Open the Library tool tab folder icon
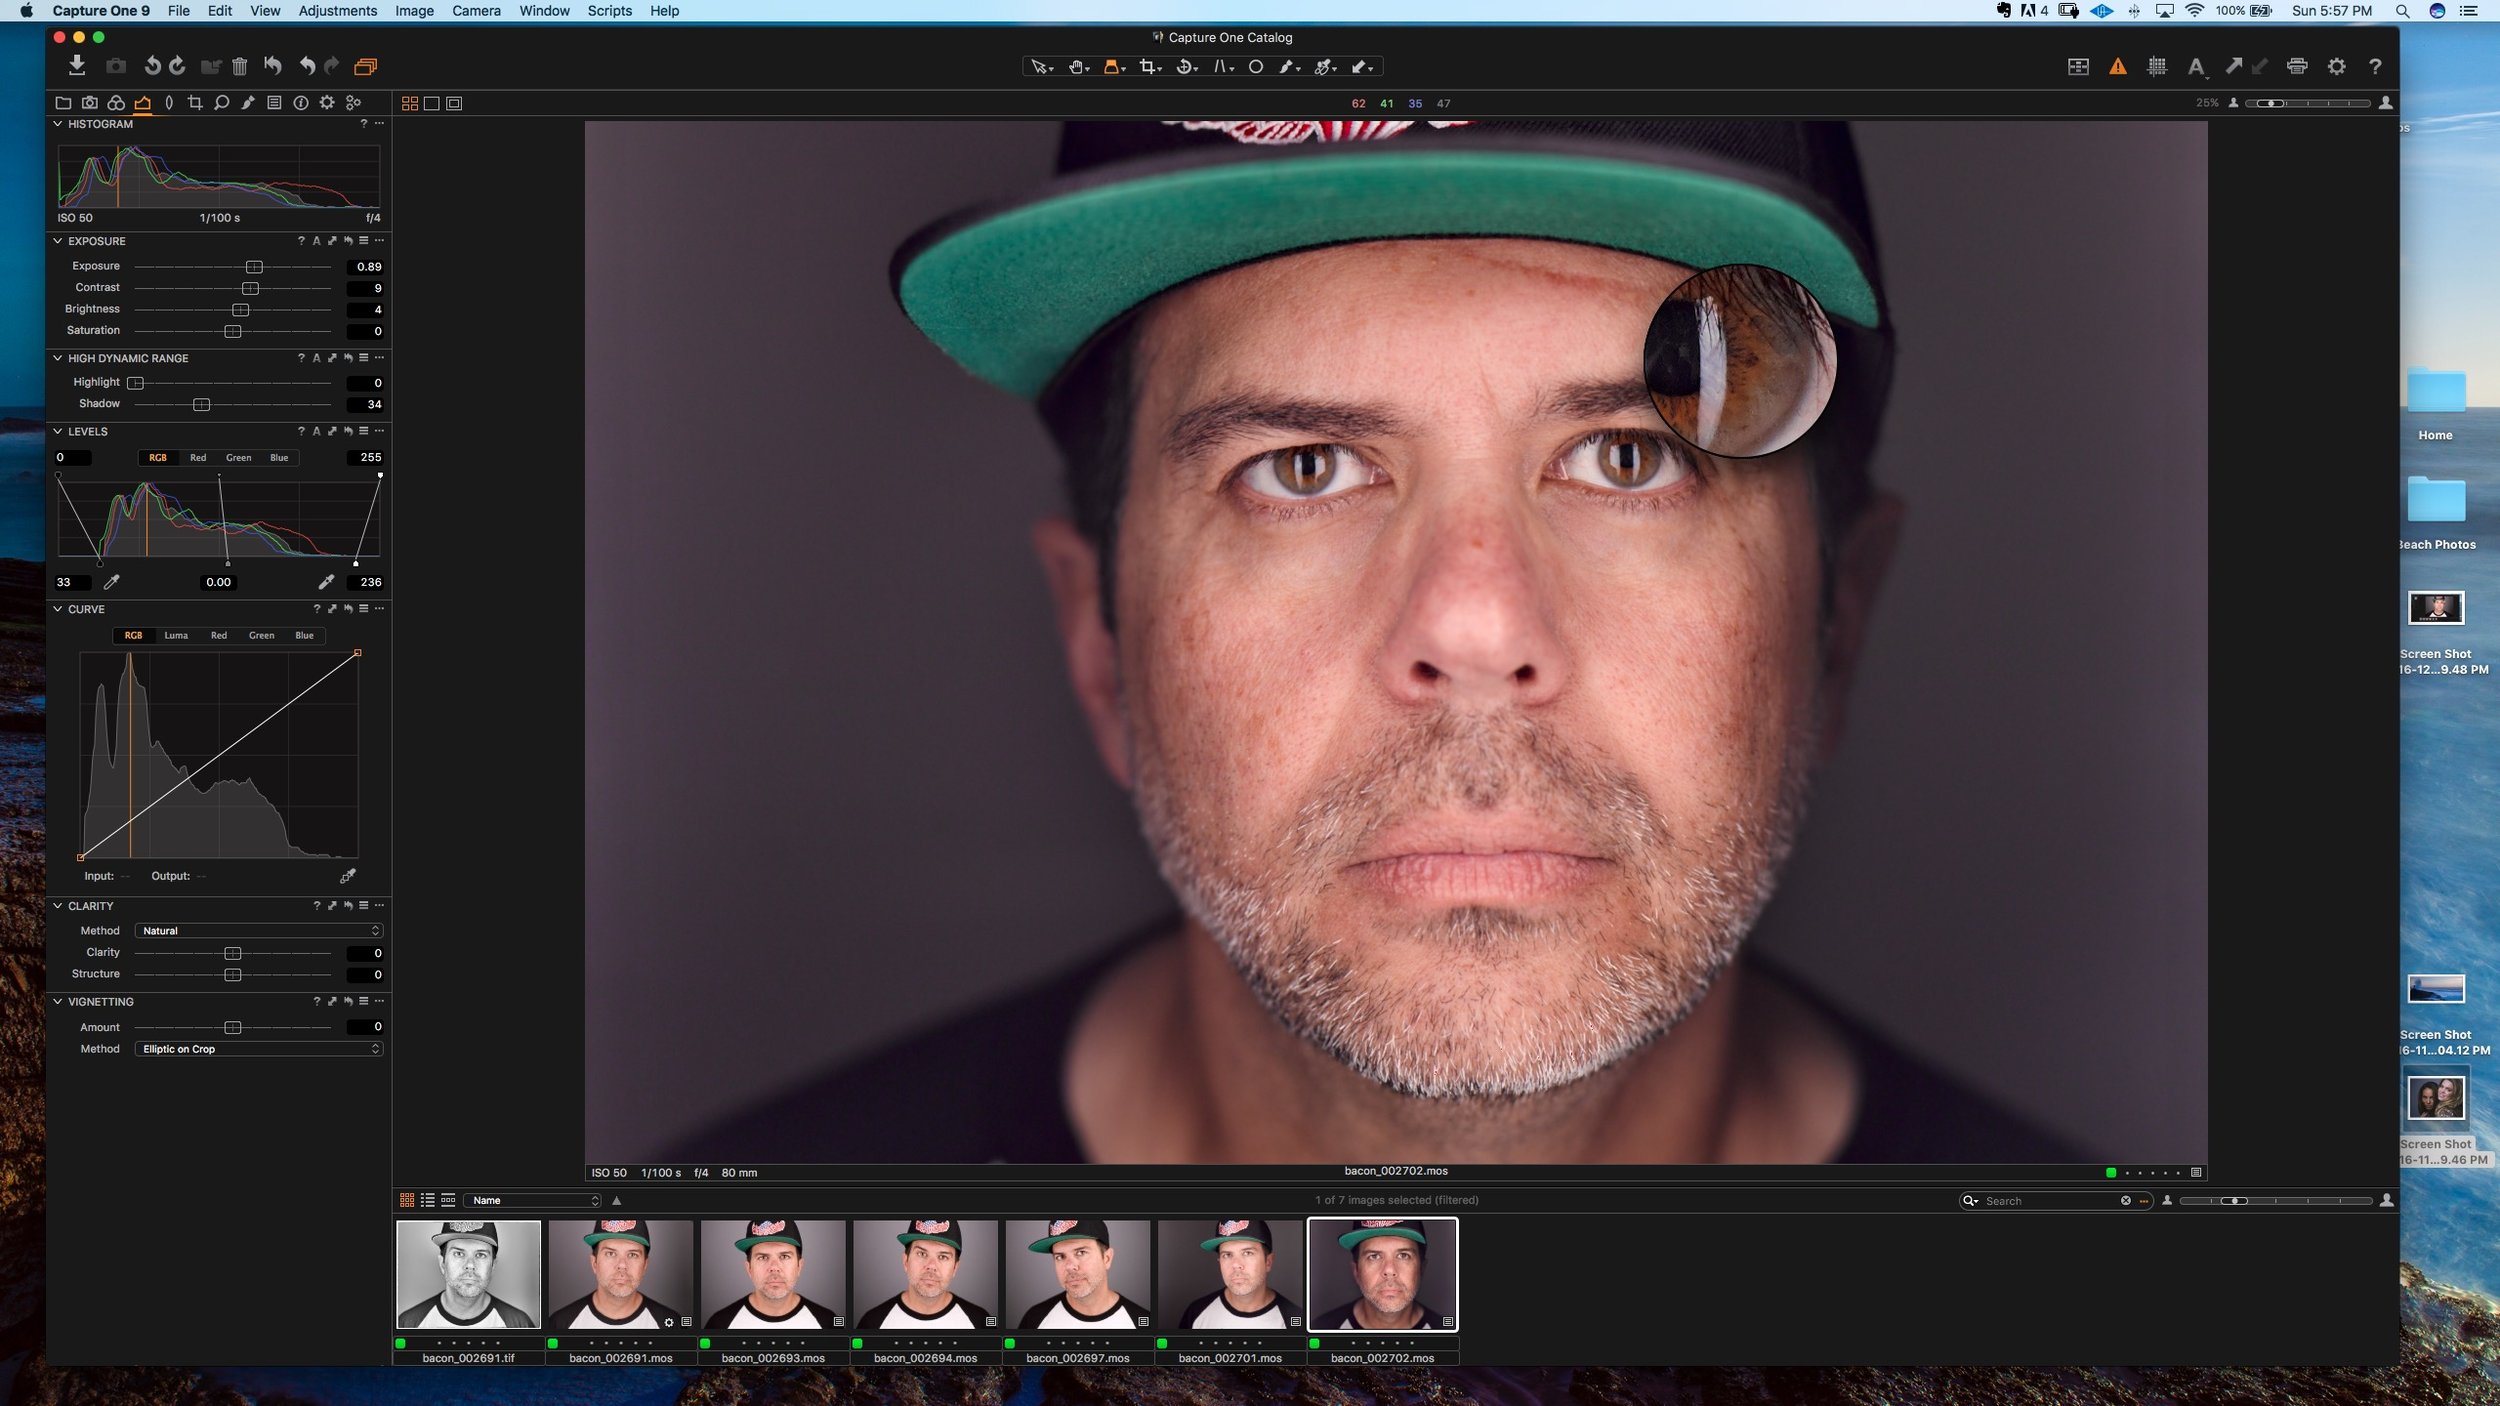2500x1406 pixels. coord(63,103)
